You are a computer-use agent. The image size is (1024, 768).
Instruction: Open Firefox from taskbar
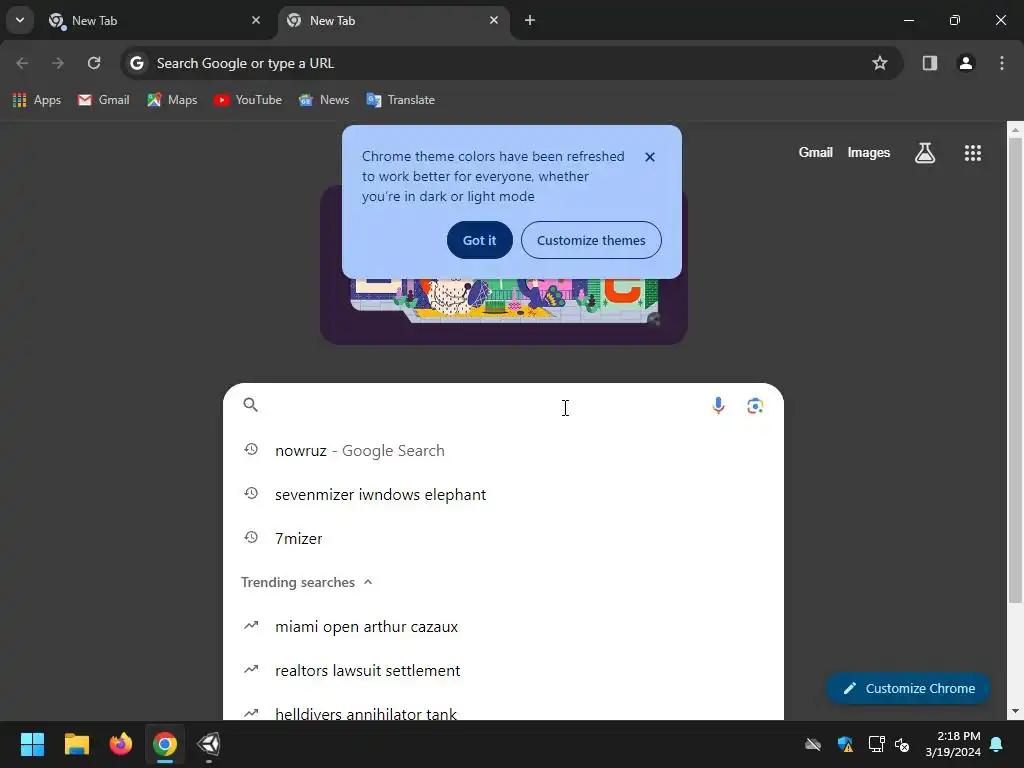(120, 744)
